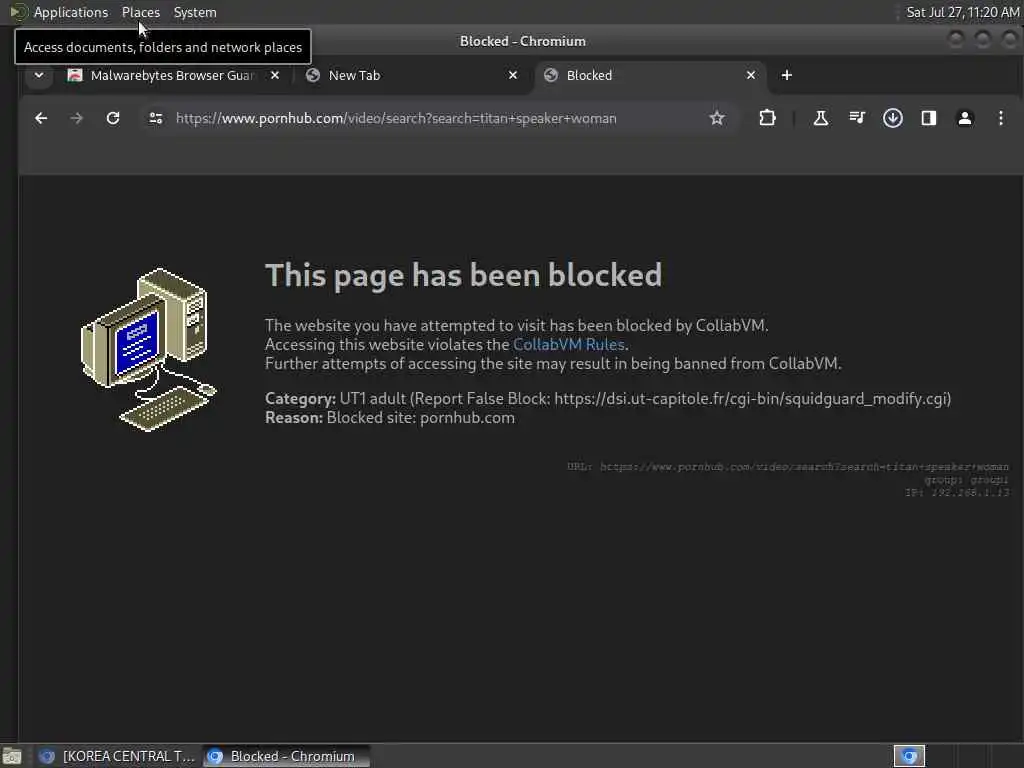Image resolution: width=1024 pixels, height=768 pixels.
Task: Open the profile avatar icon
Action: [965, 118]
